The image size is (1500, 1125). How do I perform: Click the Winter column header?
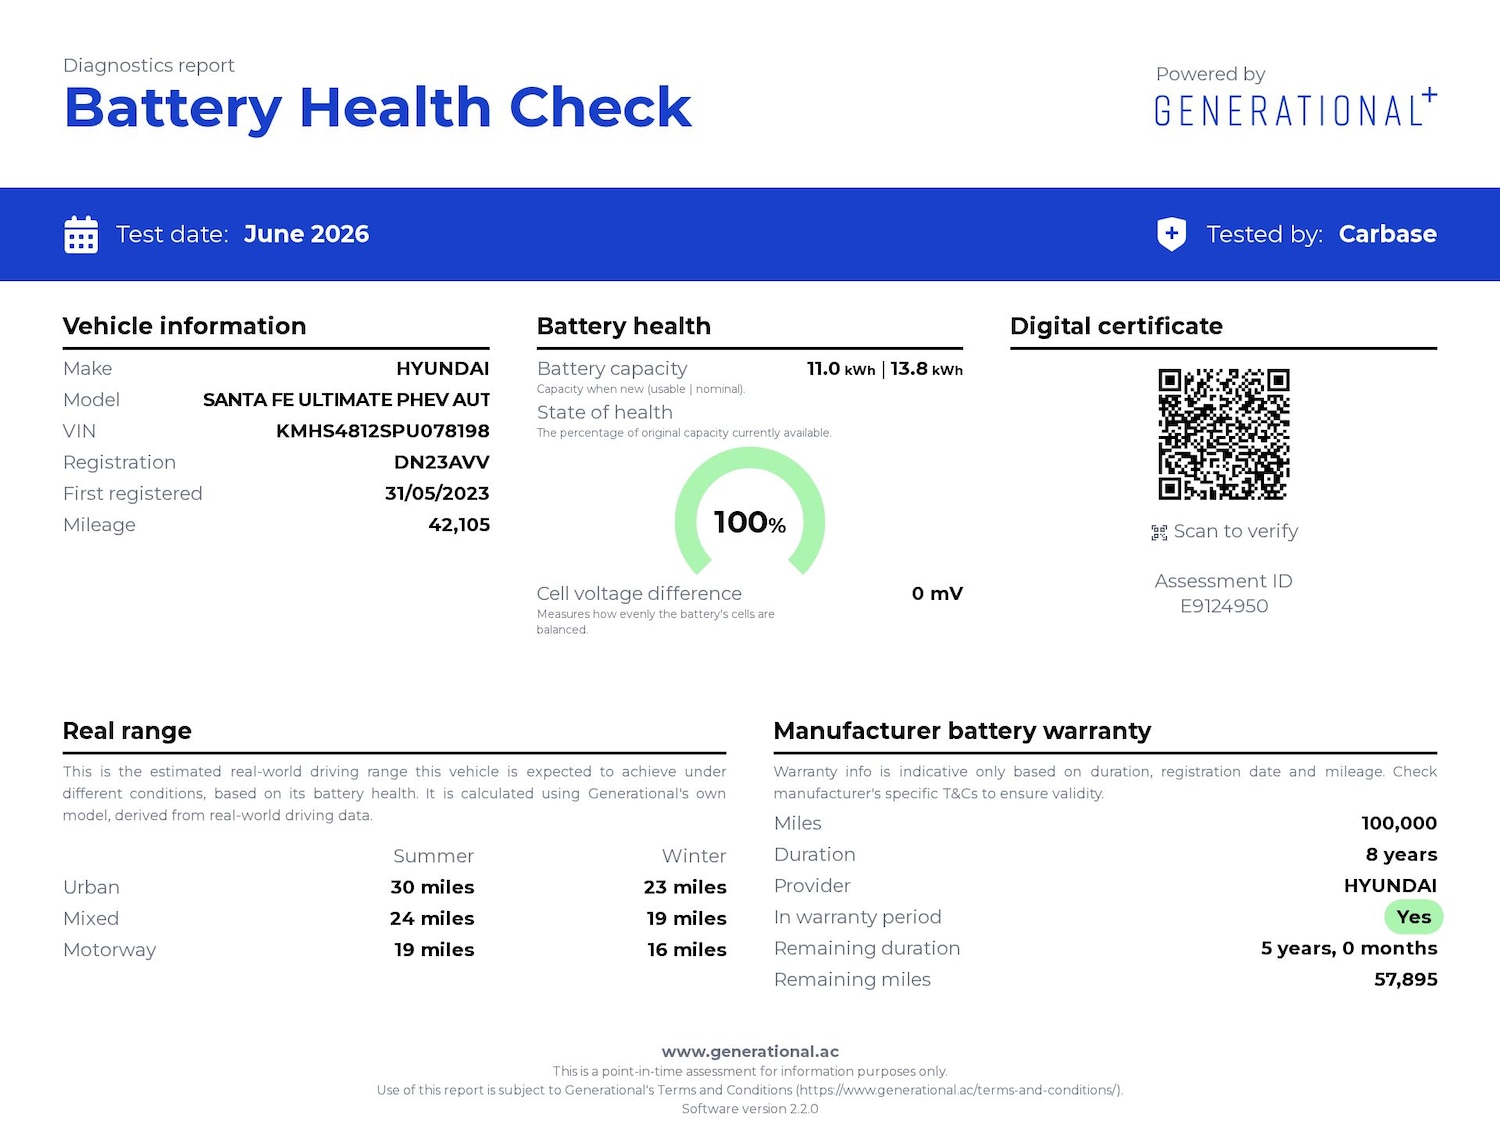click(694, 856)
